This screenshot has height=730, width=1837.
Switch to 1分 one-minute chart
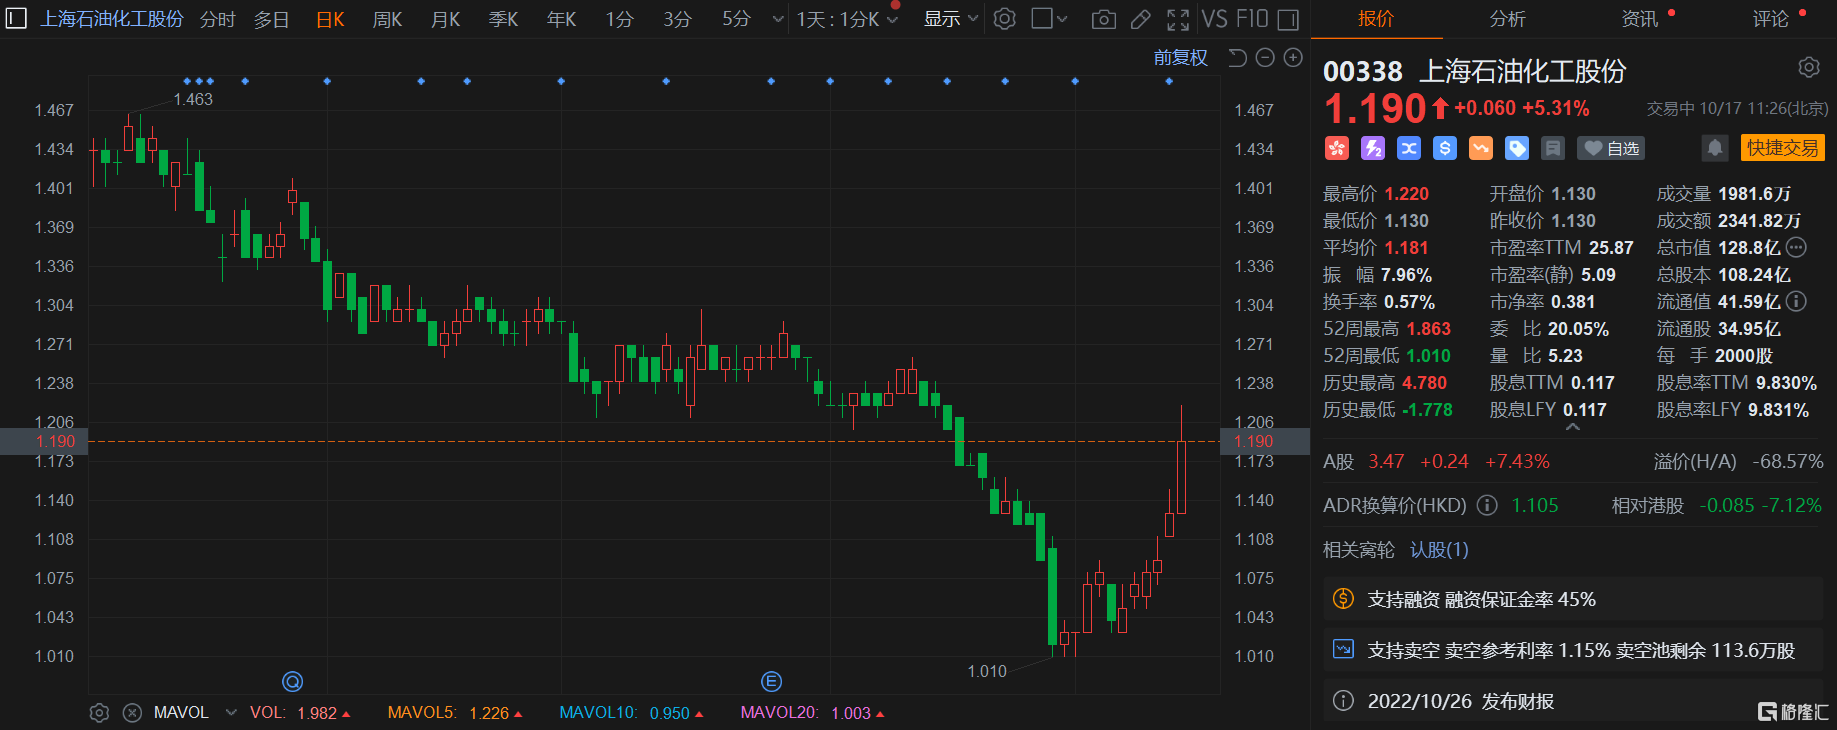[x=619, y=19]
